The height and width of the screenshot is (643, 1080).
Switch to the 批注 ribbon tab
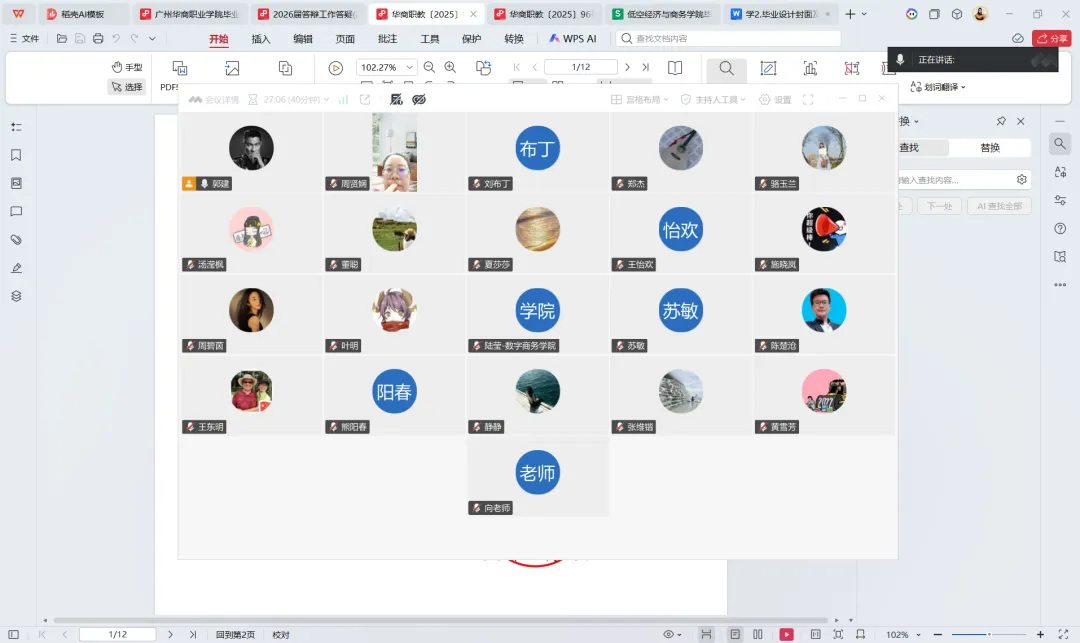(388, 39)
